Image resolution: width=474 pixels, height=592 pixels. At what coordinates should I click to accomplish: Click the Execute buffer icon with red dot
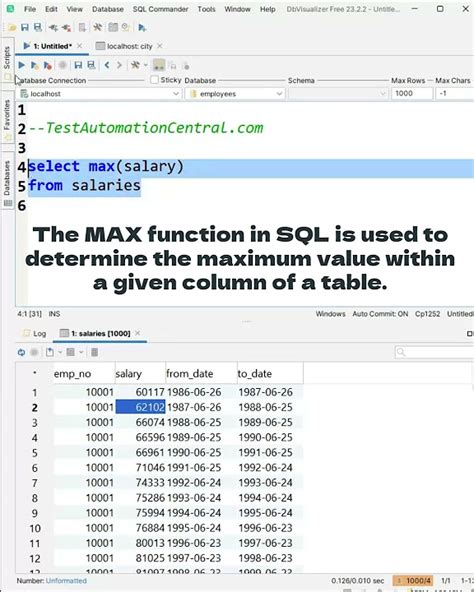(x=48, y=65)
